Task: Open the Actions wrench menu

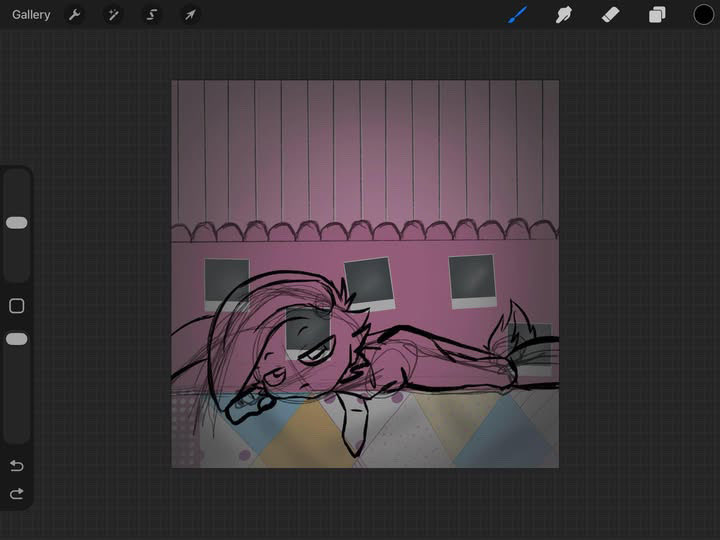Action: pyautogui.click(x=74, y=15)
